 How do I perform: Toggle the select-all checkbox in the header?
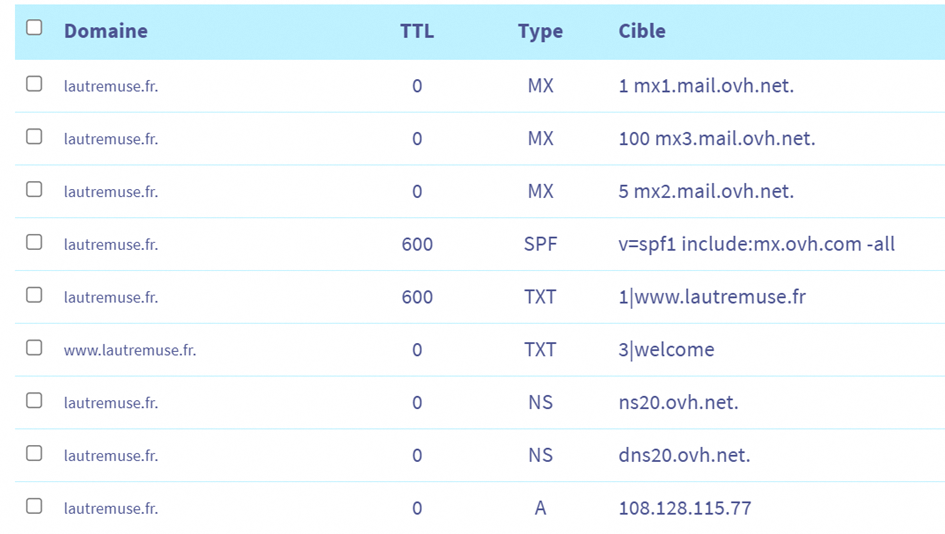34,29
